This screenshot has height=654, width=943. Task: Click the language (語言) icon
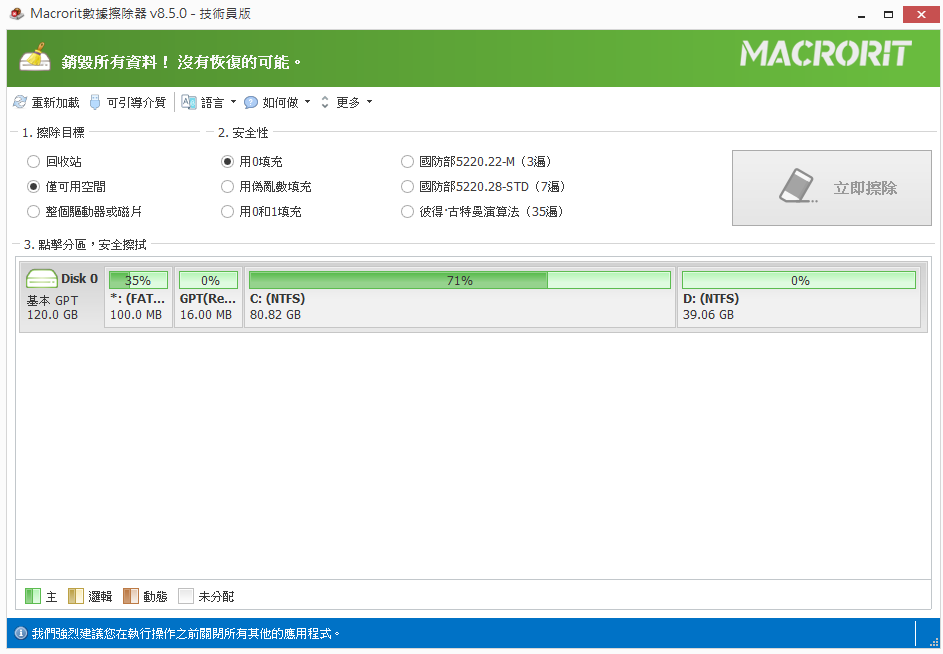point(189,102)
